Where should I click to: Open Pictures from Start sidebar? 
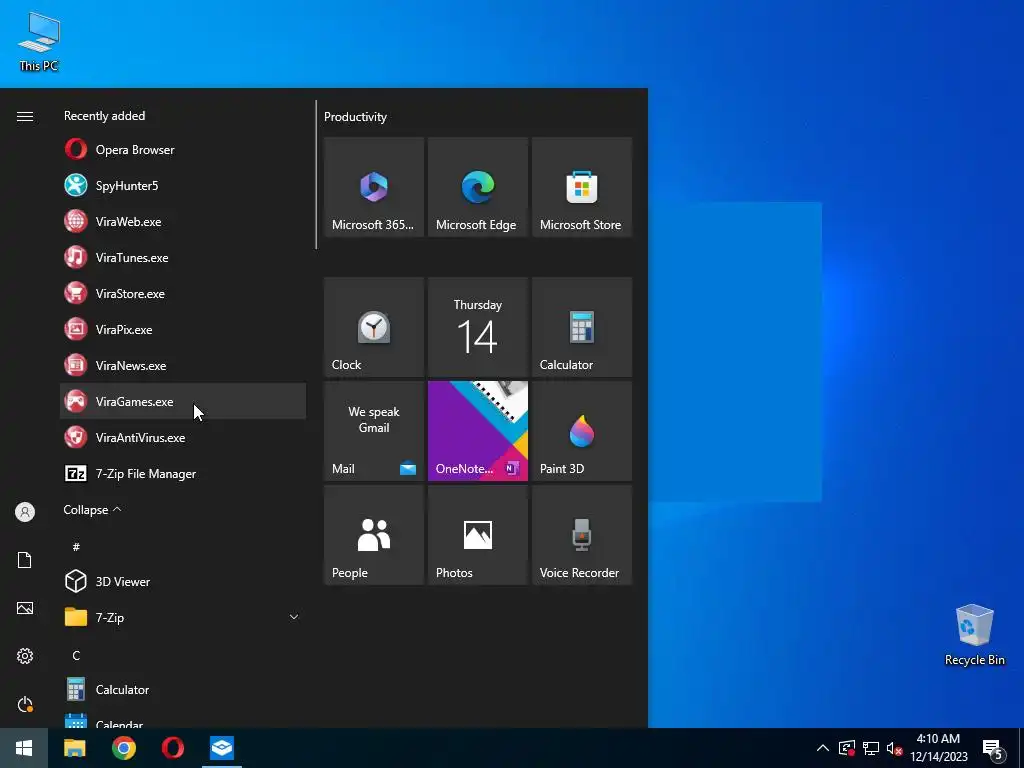tap(25, 608)
